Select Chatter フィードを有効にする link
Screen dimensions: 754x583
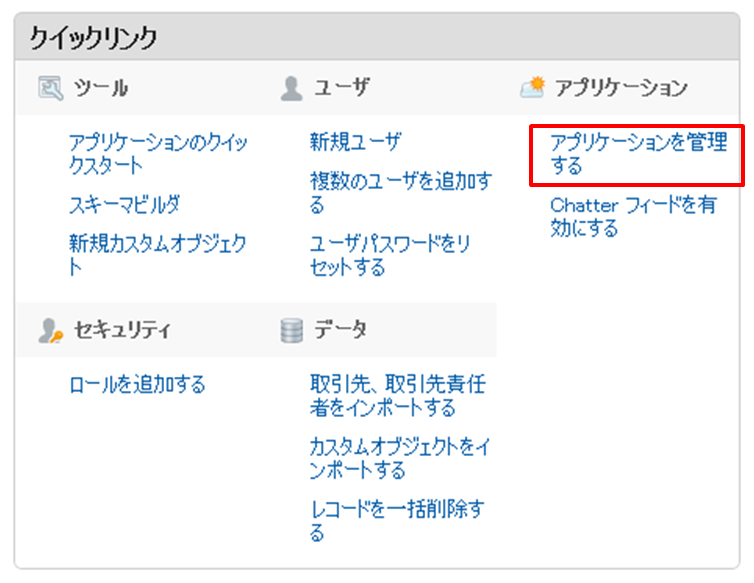[x=633, y=216]
